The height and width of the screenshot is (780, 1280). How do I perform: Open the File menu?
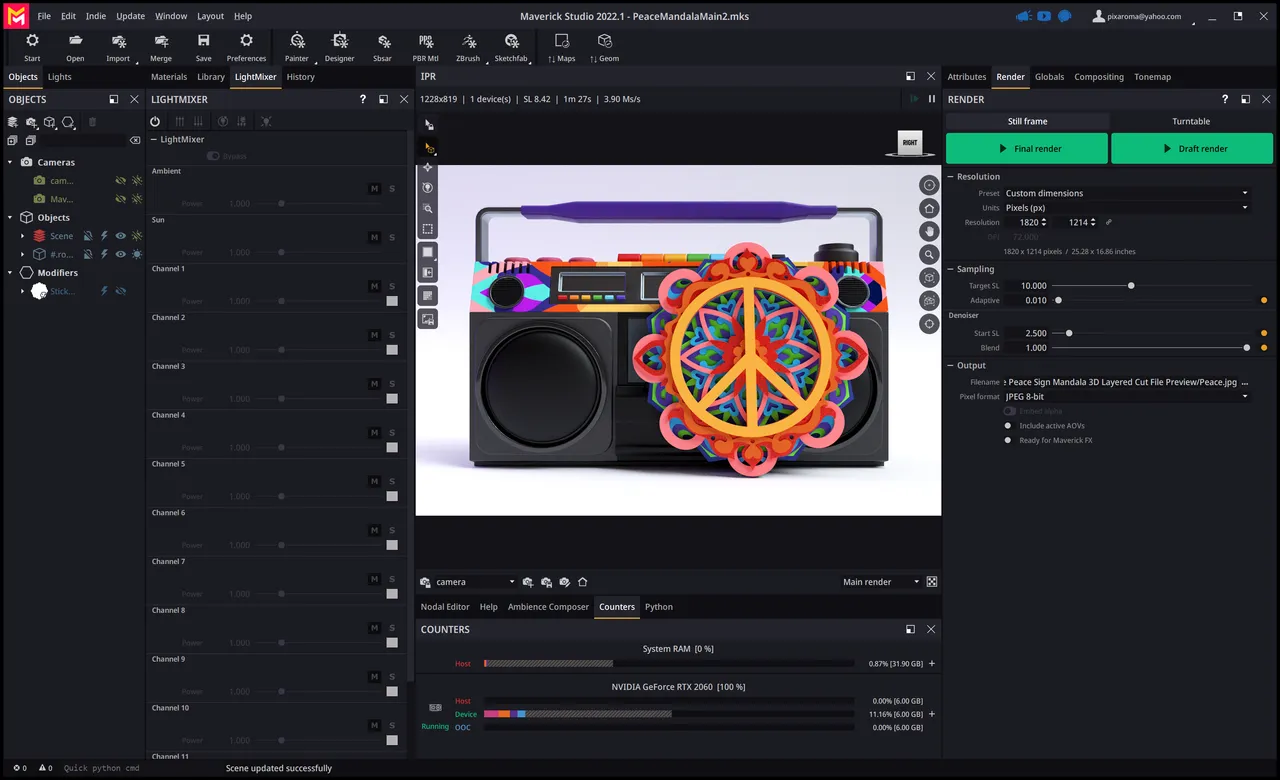(x=44, y=16)
